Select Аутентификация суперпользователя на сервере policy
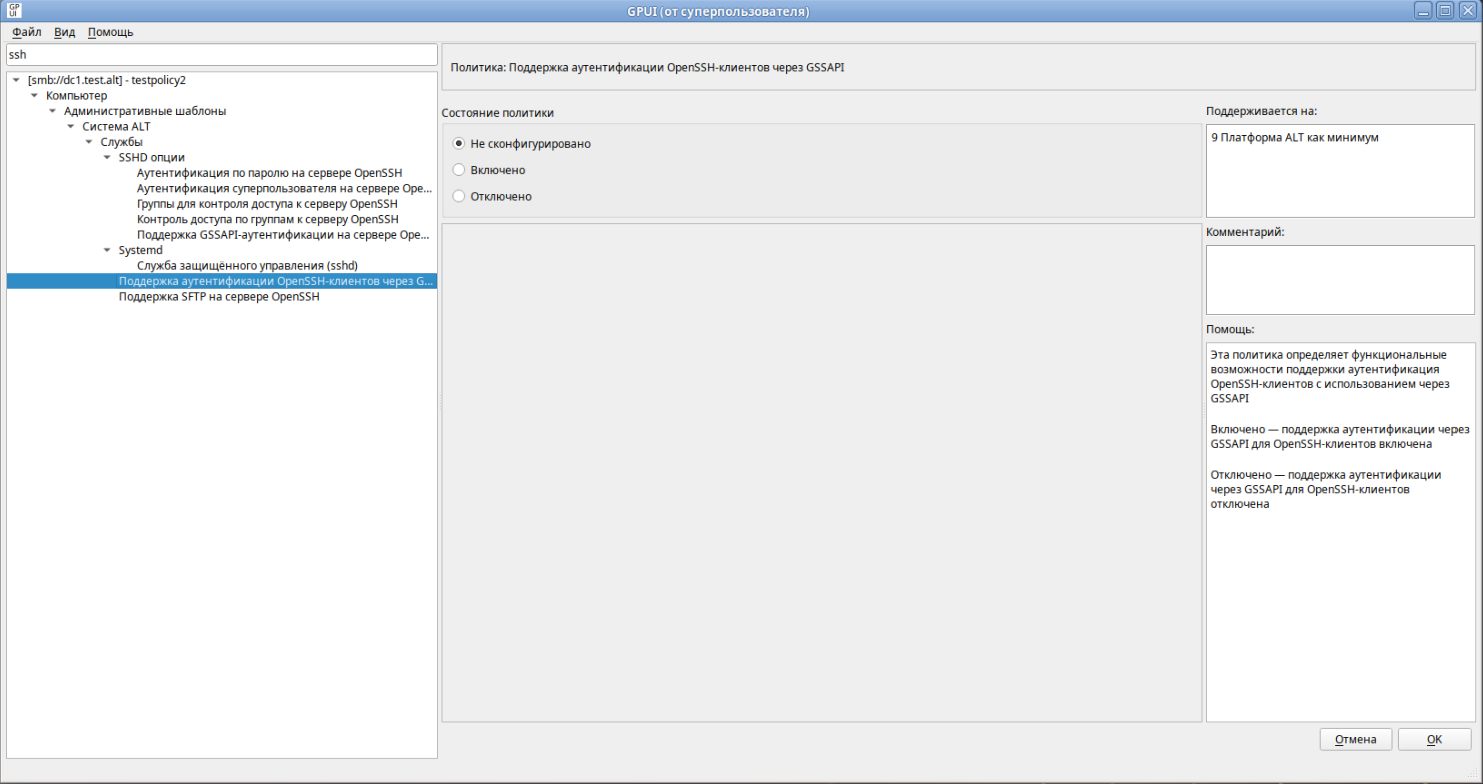This screenshot has width=1483, height=784. pos(284,188)
